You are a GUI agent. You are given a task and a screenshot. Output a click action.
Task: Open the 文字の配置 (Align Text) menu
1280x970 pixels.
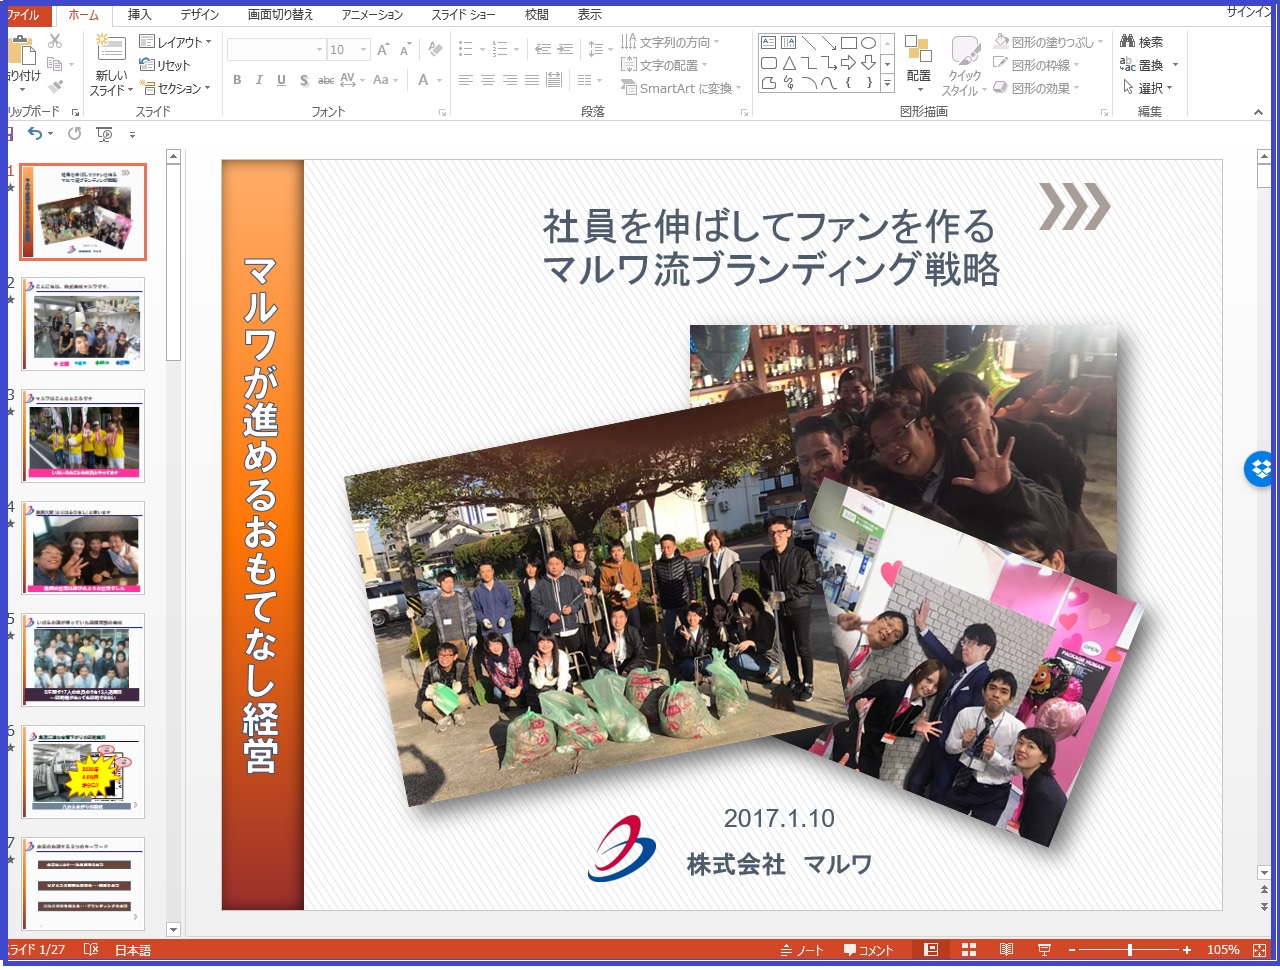point(664,65)
